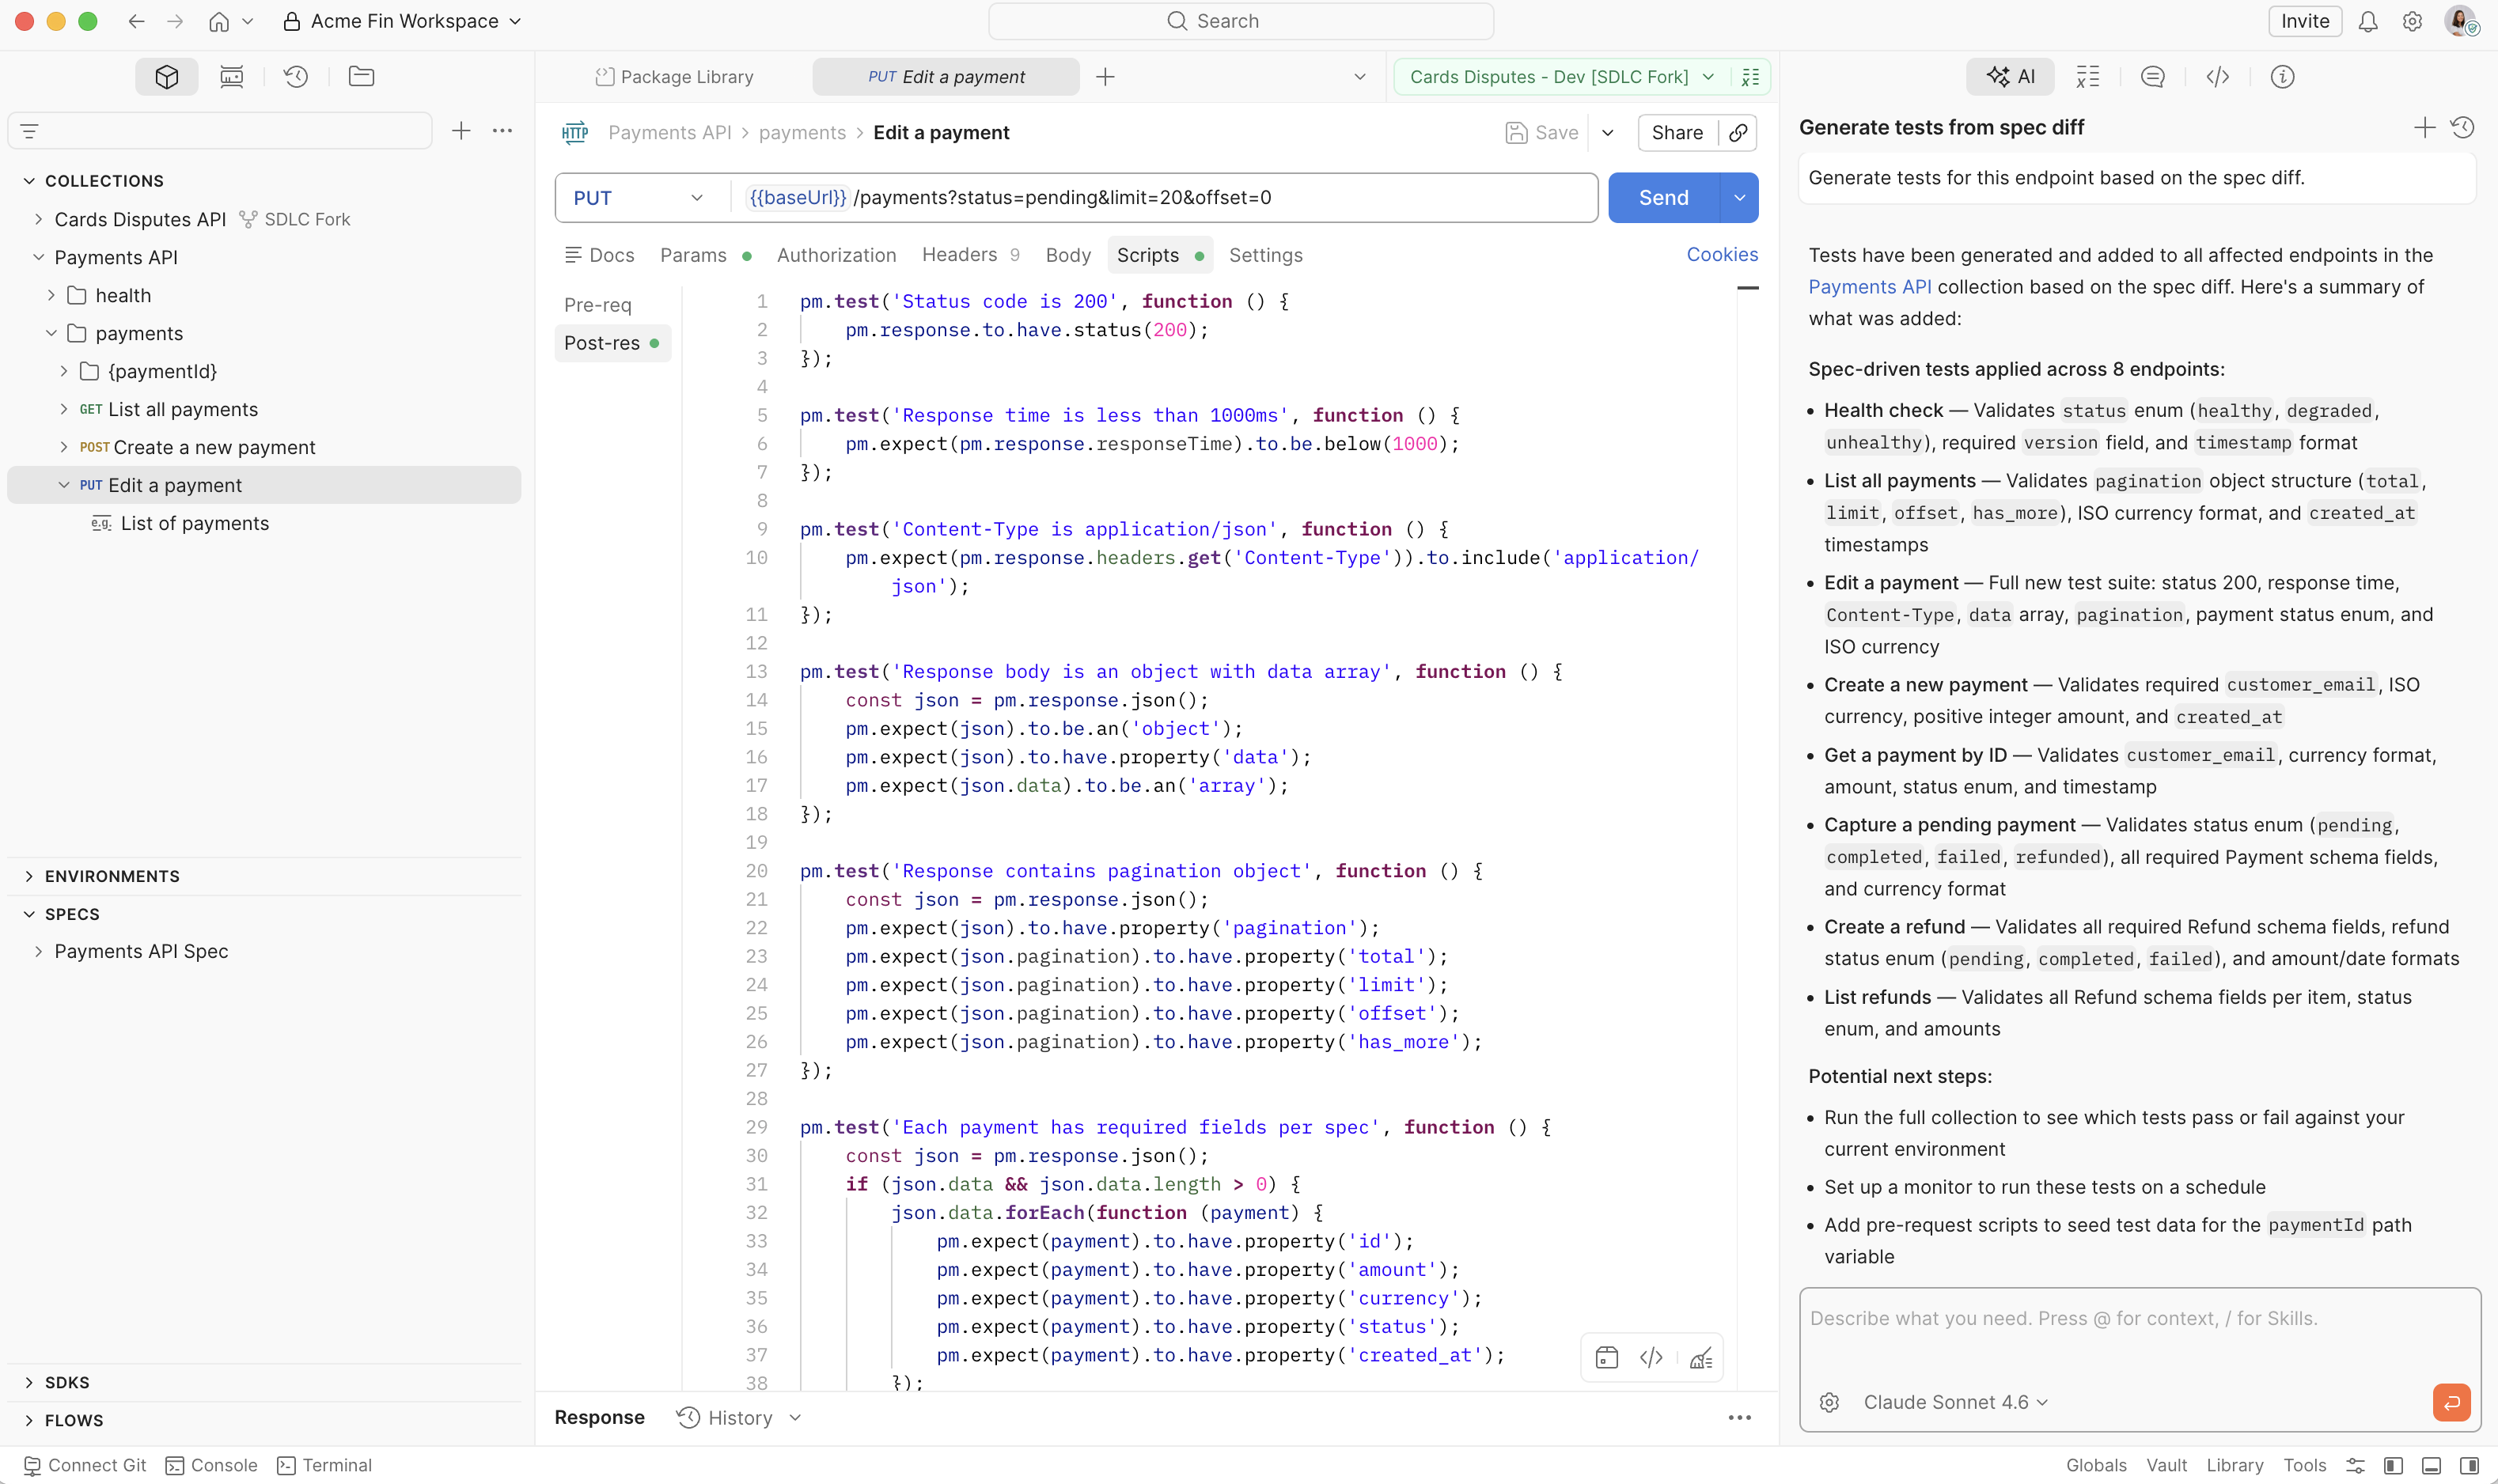Image resolution: width=2498 pixels, height=1484 pixels.
Task: Open tab list dropdown chevron
Action: (x=1359, y=77)
